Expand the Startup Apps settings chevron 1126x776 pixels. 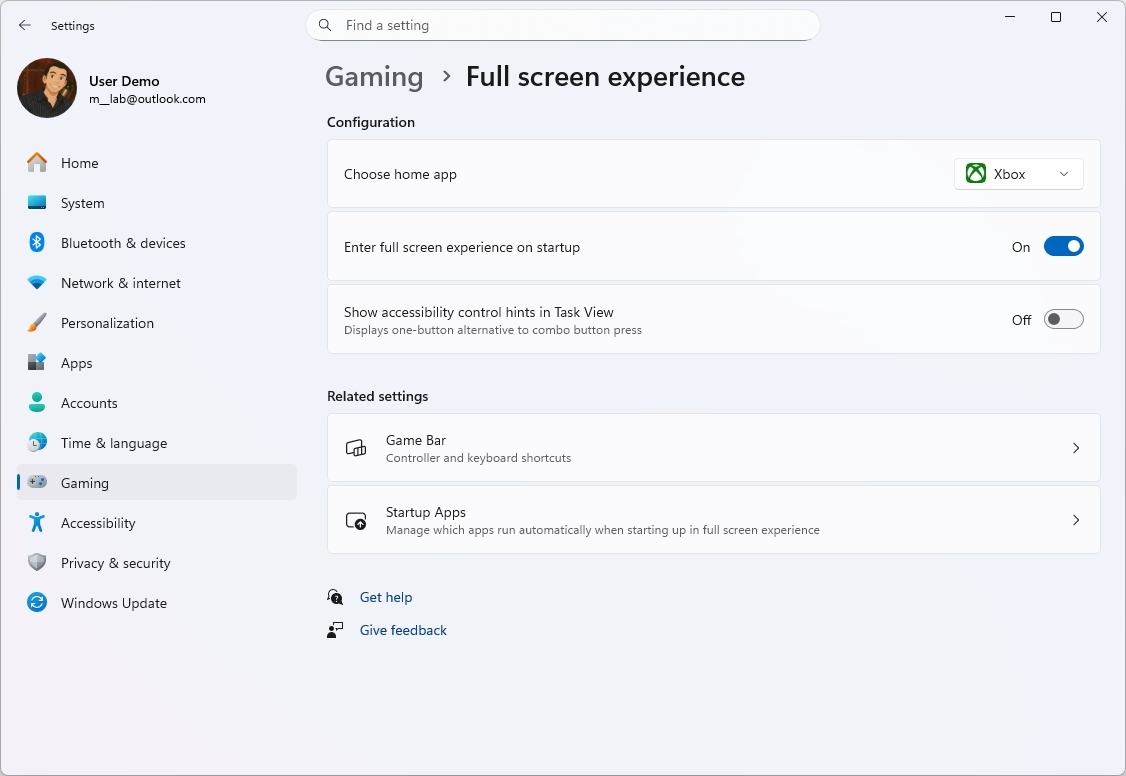coord(1076,520)
